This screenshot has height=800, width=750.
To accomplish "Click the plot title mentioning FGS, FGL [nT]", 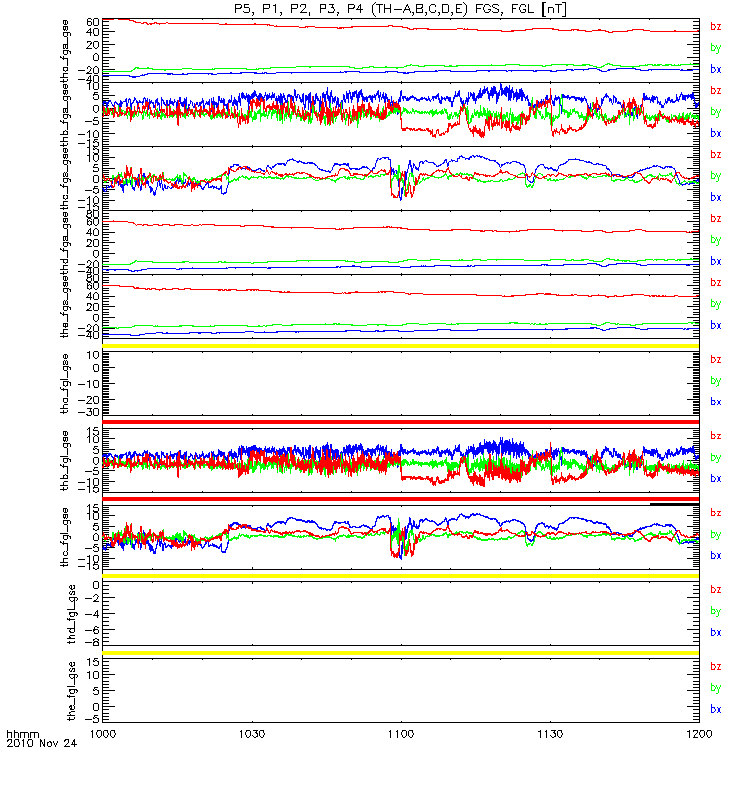I will (399, 9).
